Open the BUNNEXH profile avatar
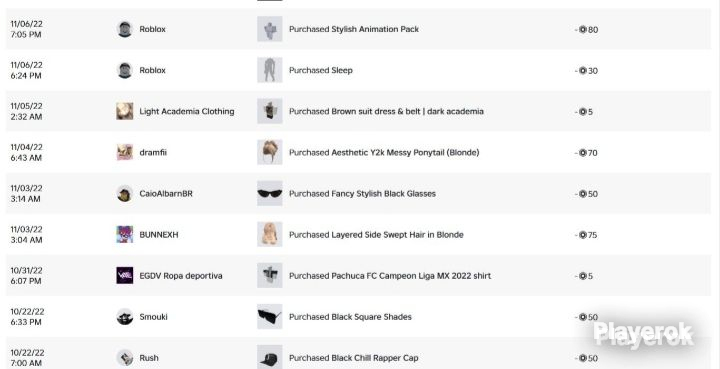The width and height of the screenshot is (720, 369). (x=124, y=235)
